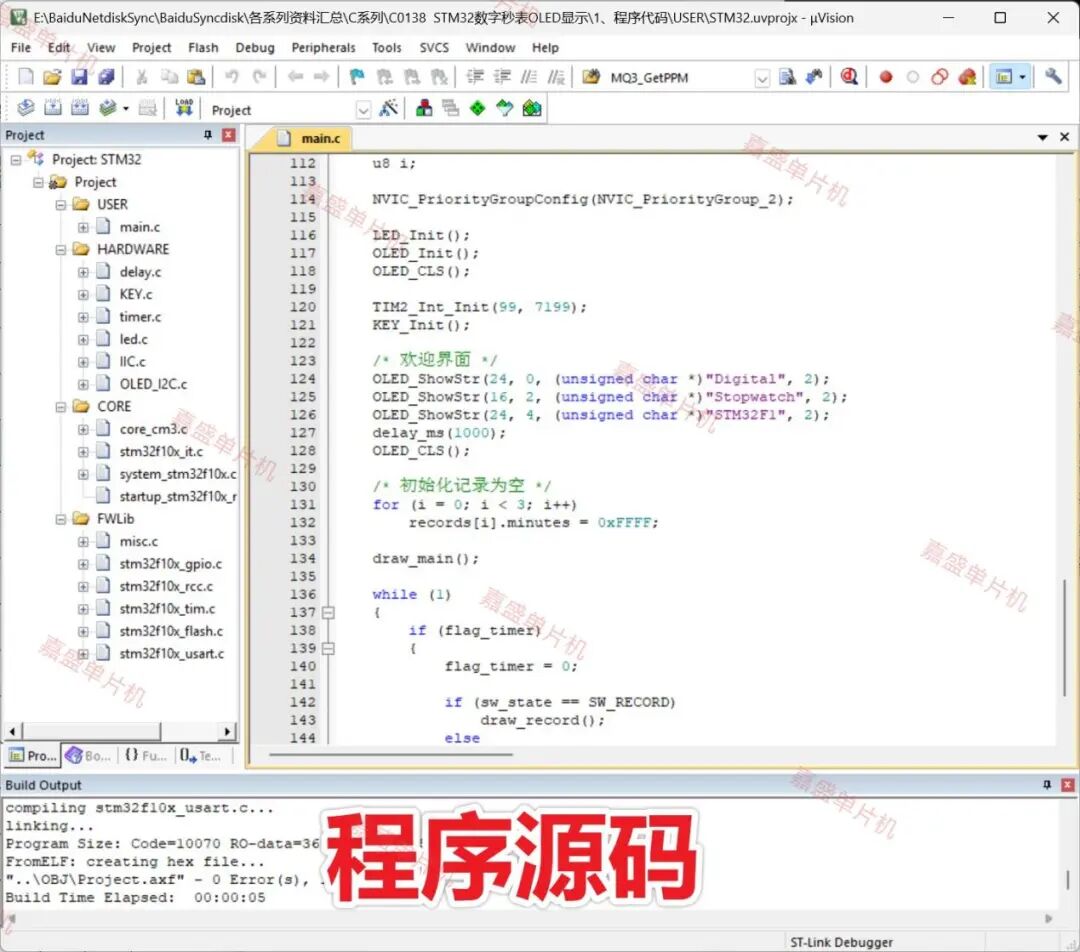The width and height of the screenshot is (1080, 952).
Task: Indent the selected lines
Action: point(475,76)
